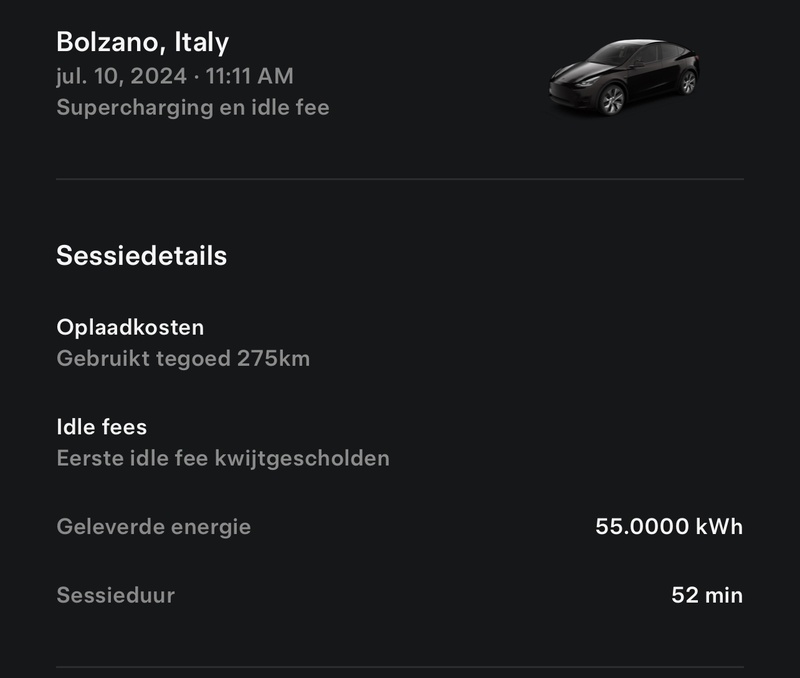Open the Oplaadkosten row
This screenshot has width=800, height=678.
130,327
